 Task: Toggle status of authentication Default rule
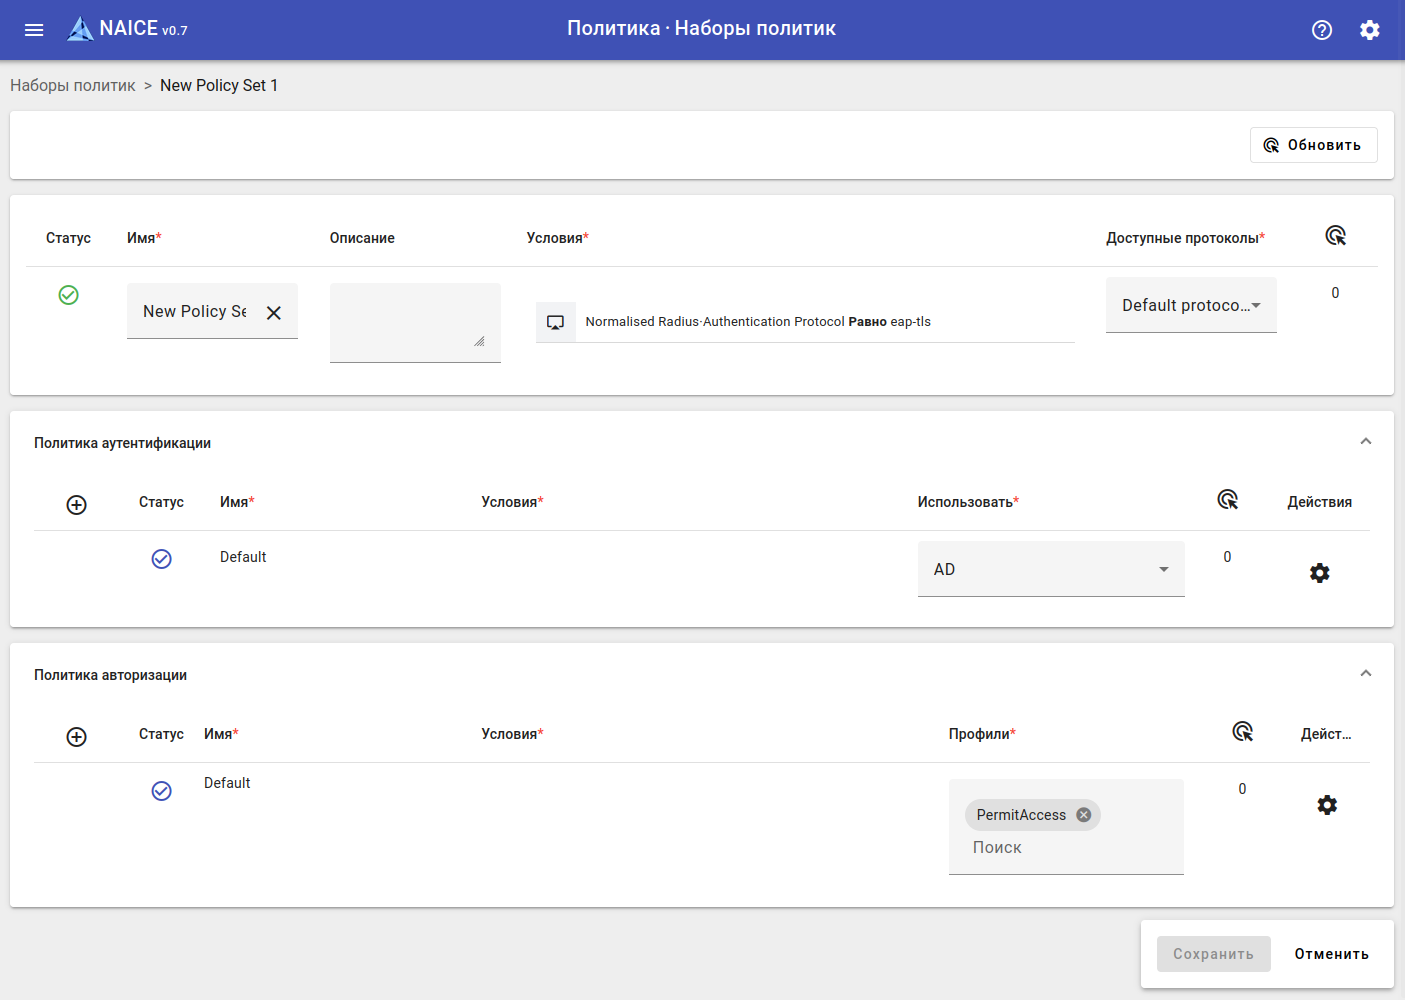coord(161,559)
